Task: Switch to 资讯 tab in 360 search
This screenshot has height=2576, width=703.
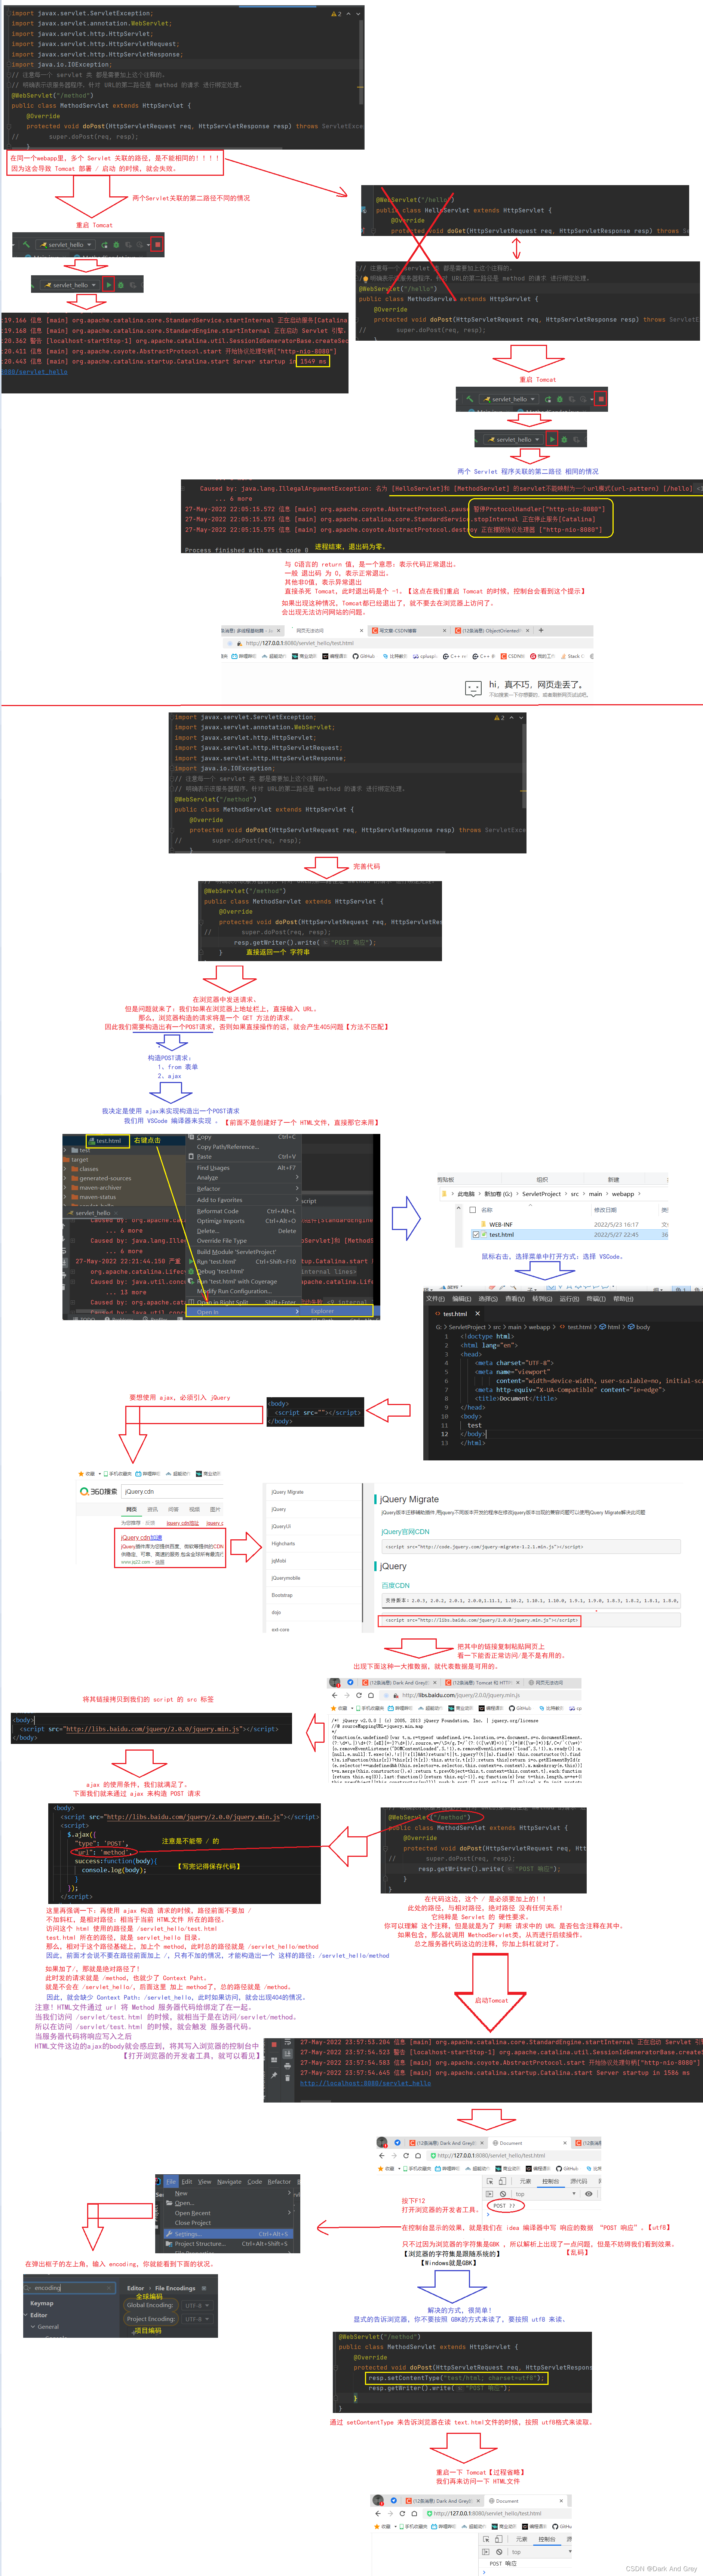Action: [153, 1509]
